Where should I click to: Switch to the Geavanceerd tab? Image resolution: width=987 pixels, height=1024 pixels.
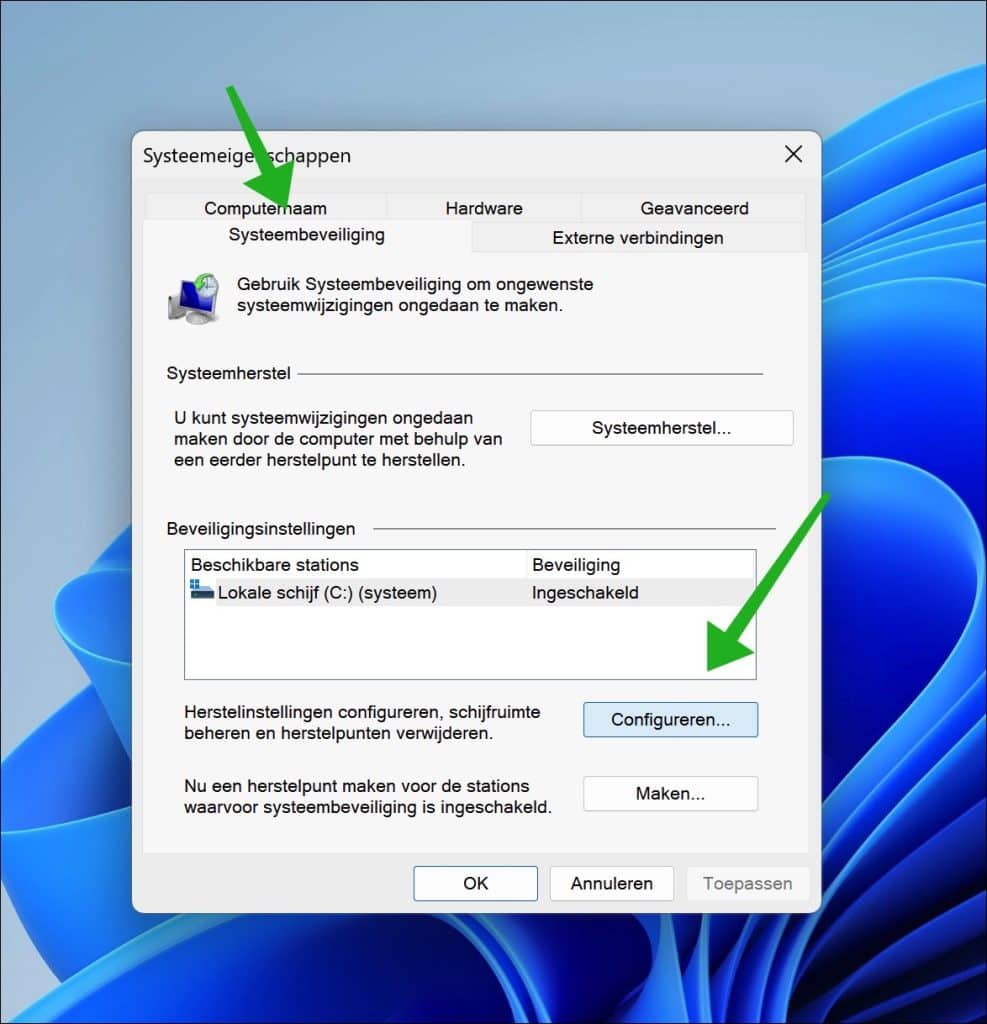tap(694, 208)
